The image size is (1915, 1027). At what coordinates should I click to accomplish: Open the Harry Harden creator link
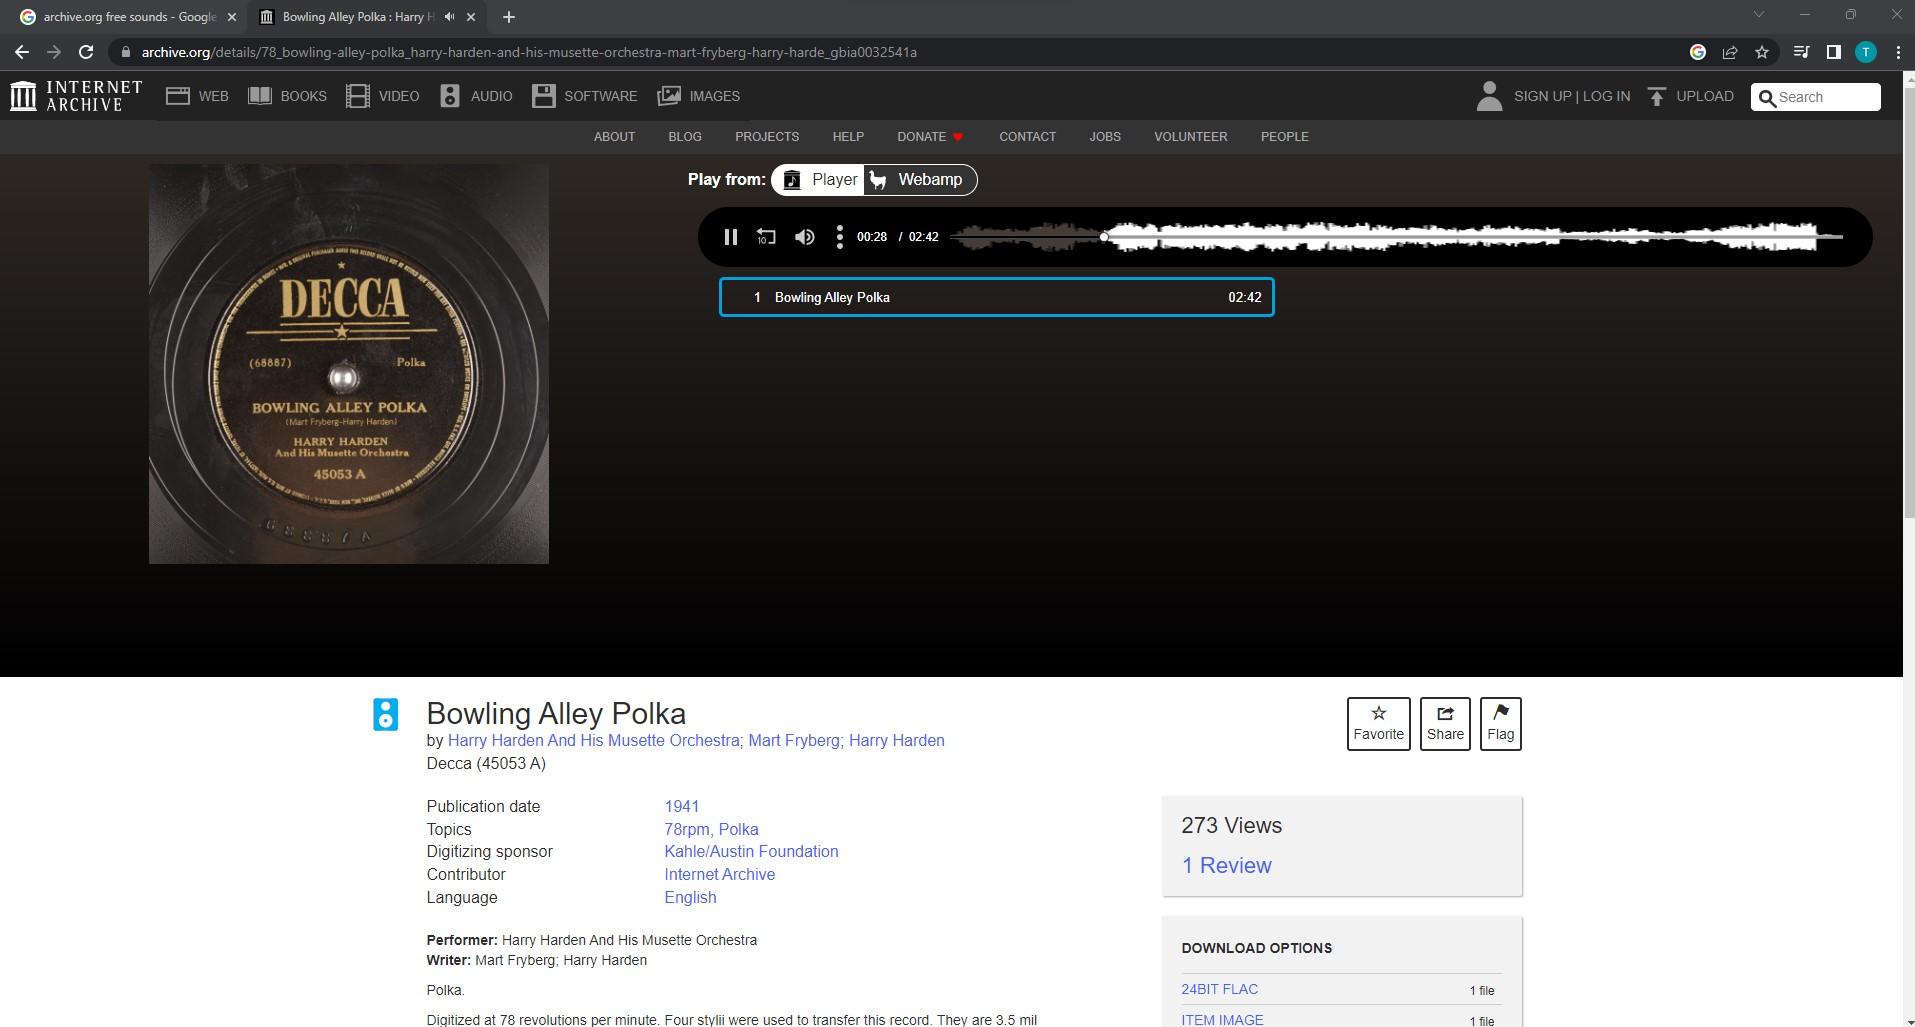pyautogui.click(x=897, y=741)
